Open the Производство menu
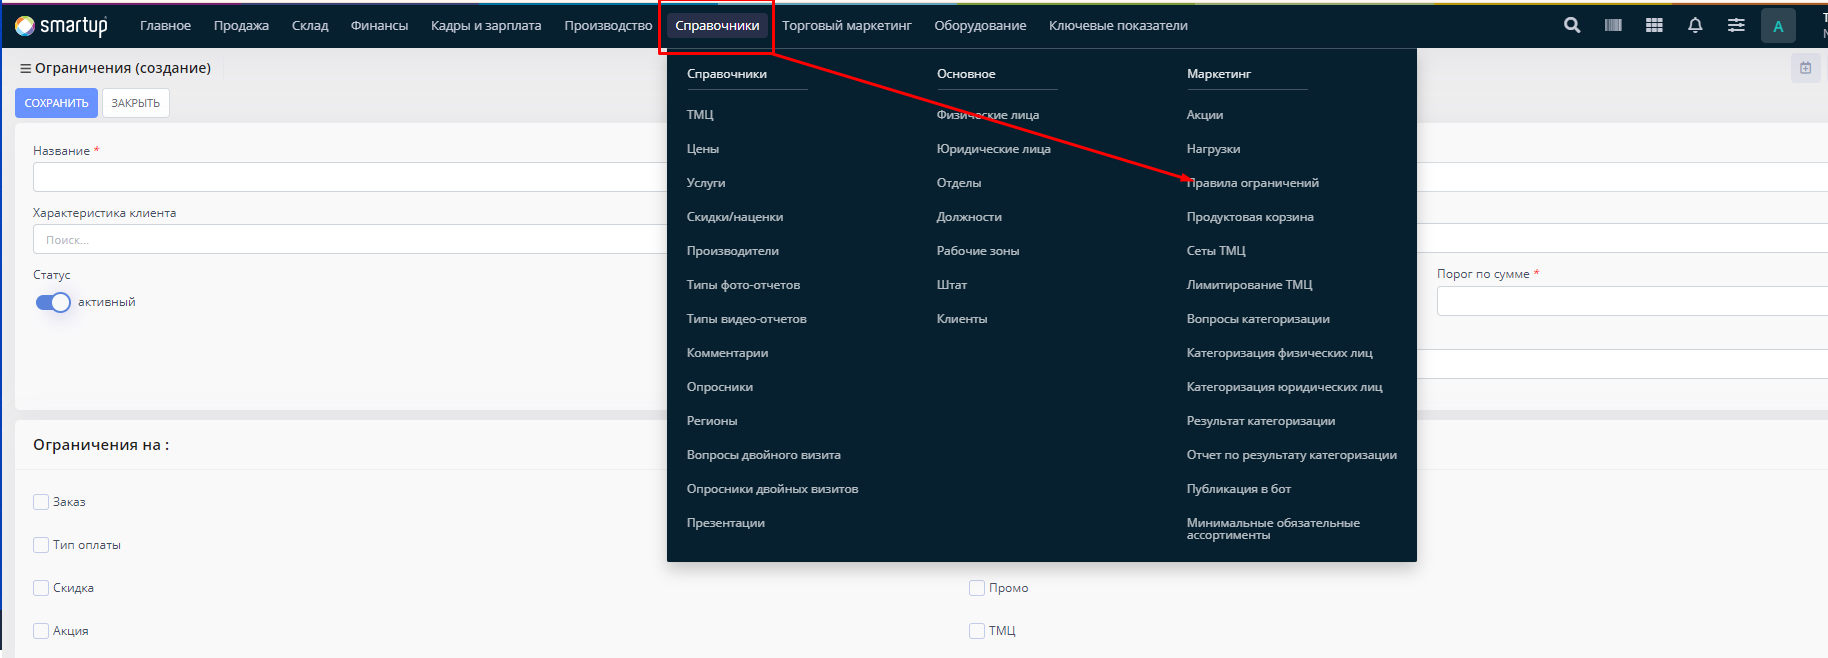 coord(608,26)
